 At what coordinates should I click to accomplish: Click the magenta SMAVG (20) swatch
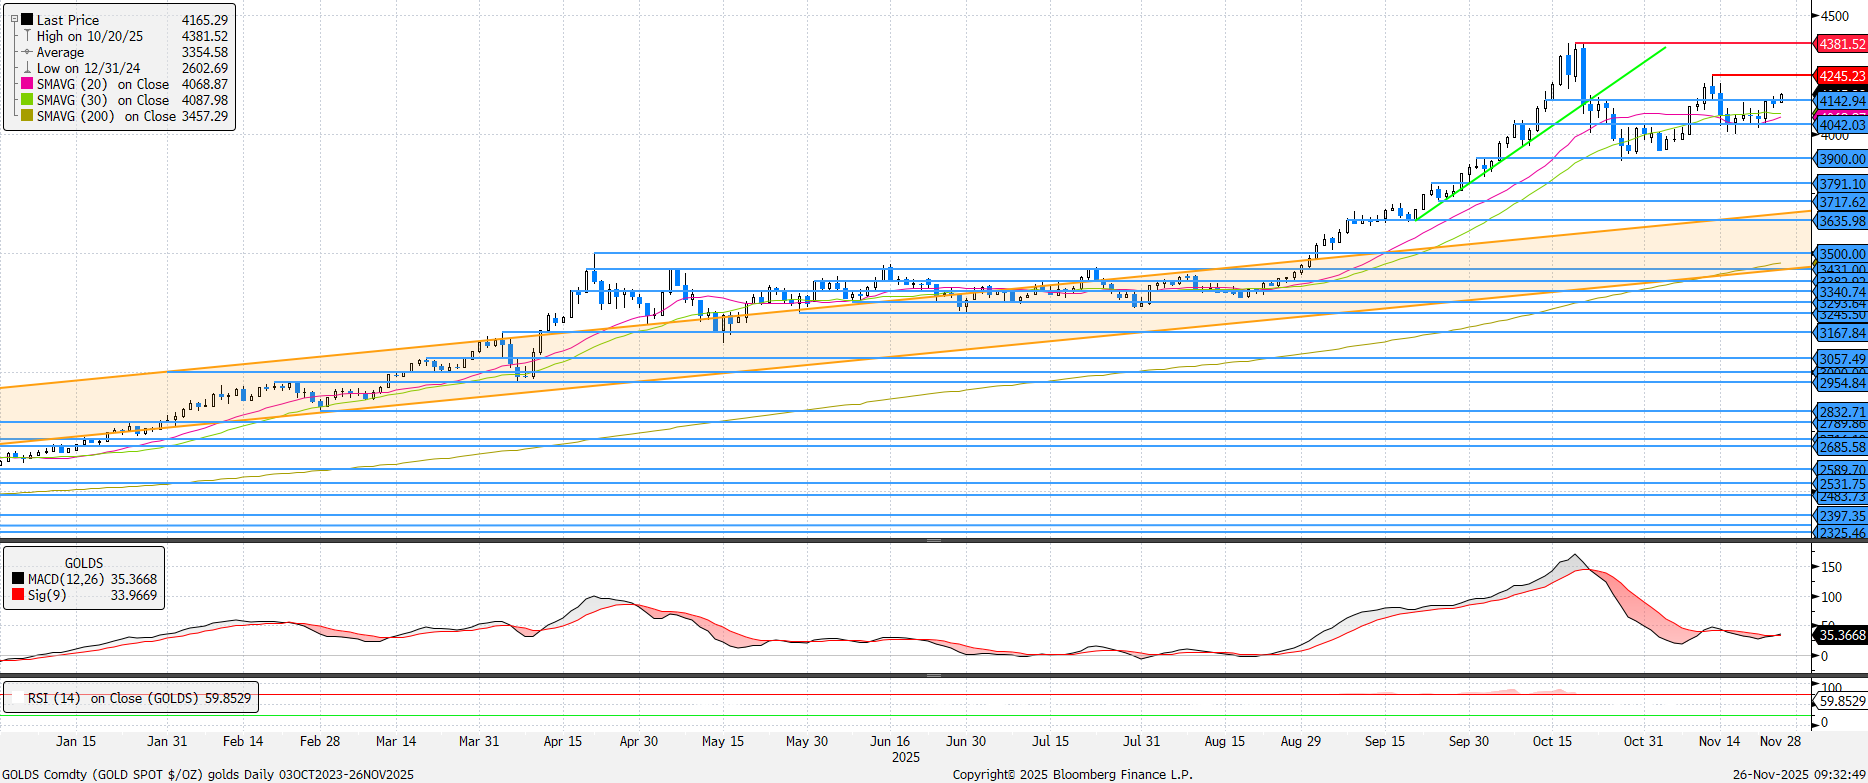coord(27,84)
